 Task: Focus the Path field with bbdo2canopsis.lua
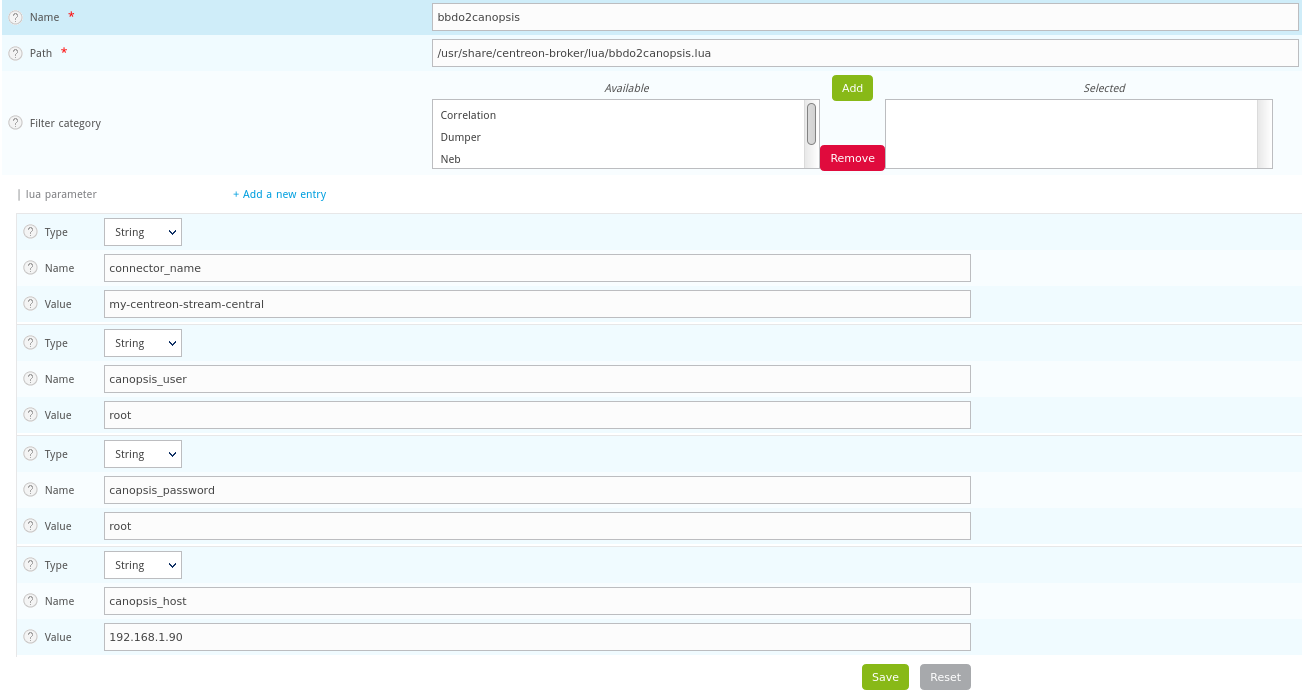pyautogui.click(x=865, y=53)
